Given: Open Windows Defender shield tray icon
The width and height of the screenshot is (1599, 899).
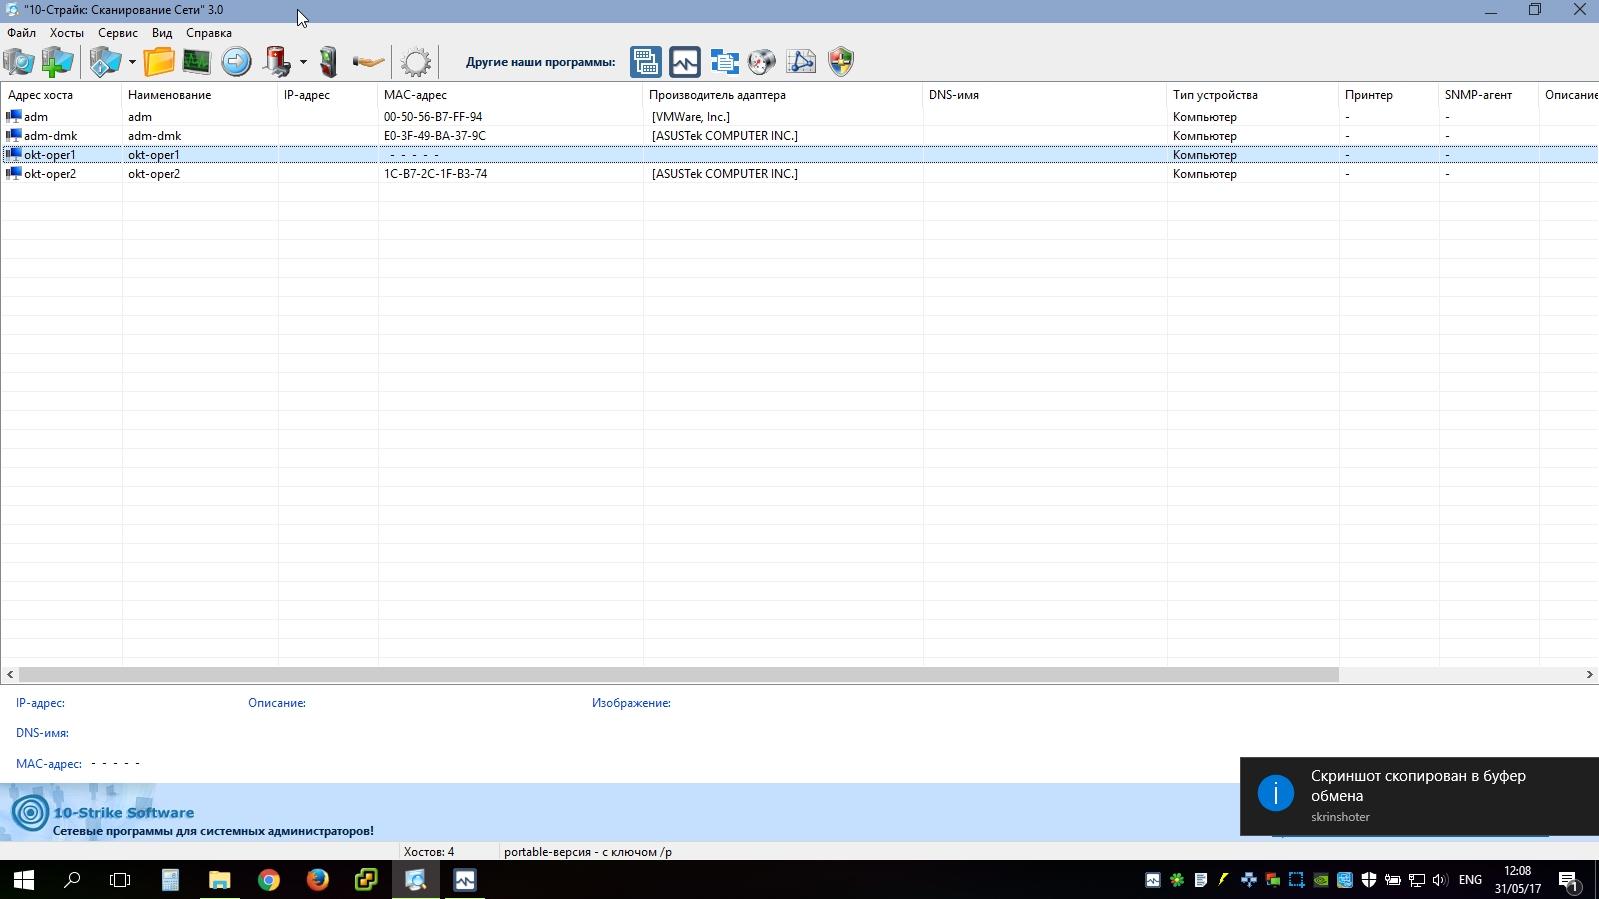Looking at the screenshot, I should click(x=1369, y=880).
